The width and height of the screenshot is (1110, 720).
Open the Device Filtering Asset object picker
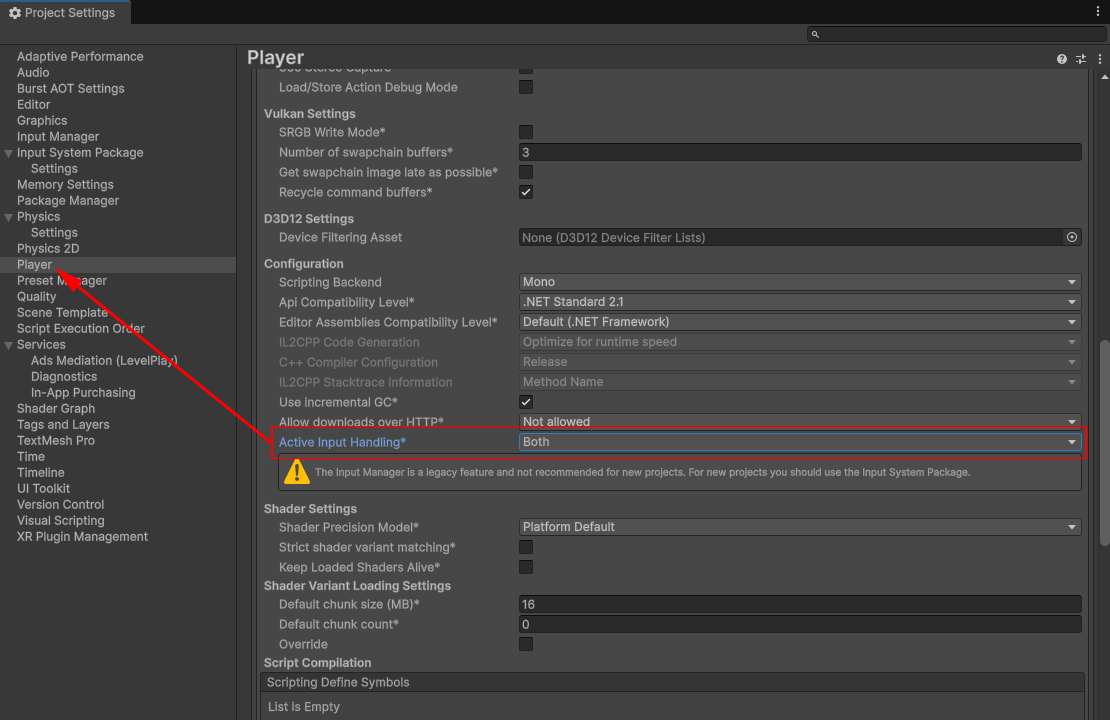(x=1071, y=237)
